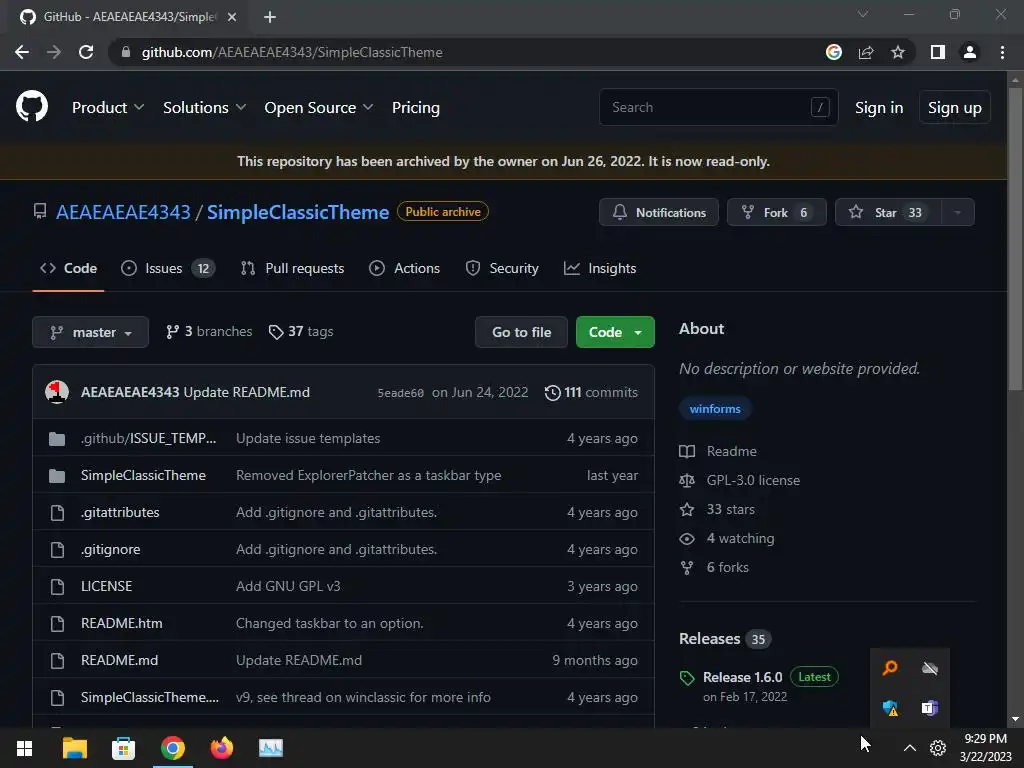
Task: Click the Sign up button
Action: point(955,108)
